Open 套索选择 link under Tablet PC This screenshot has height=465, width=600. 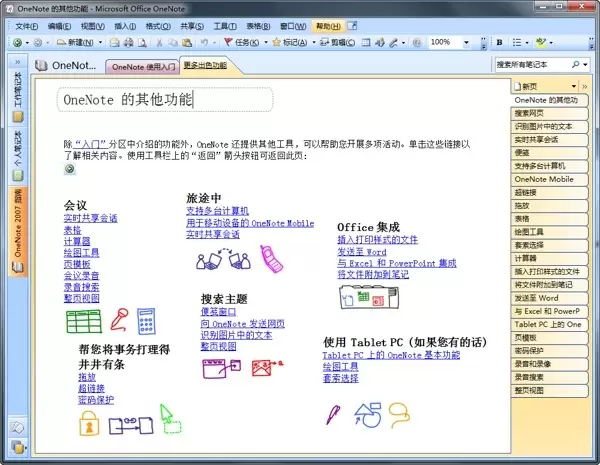(341, 378)
